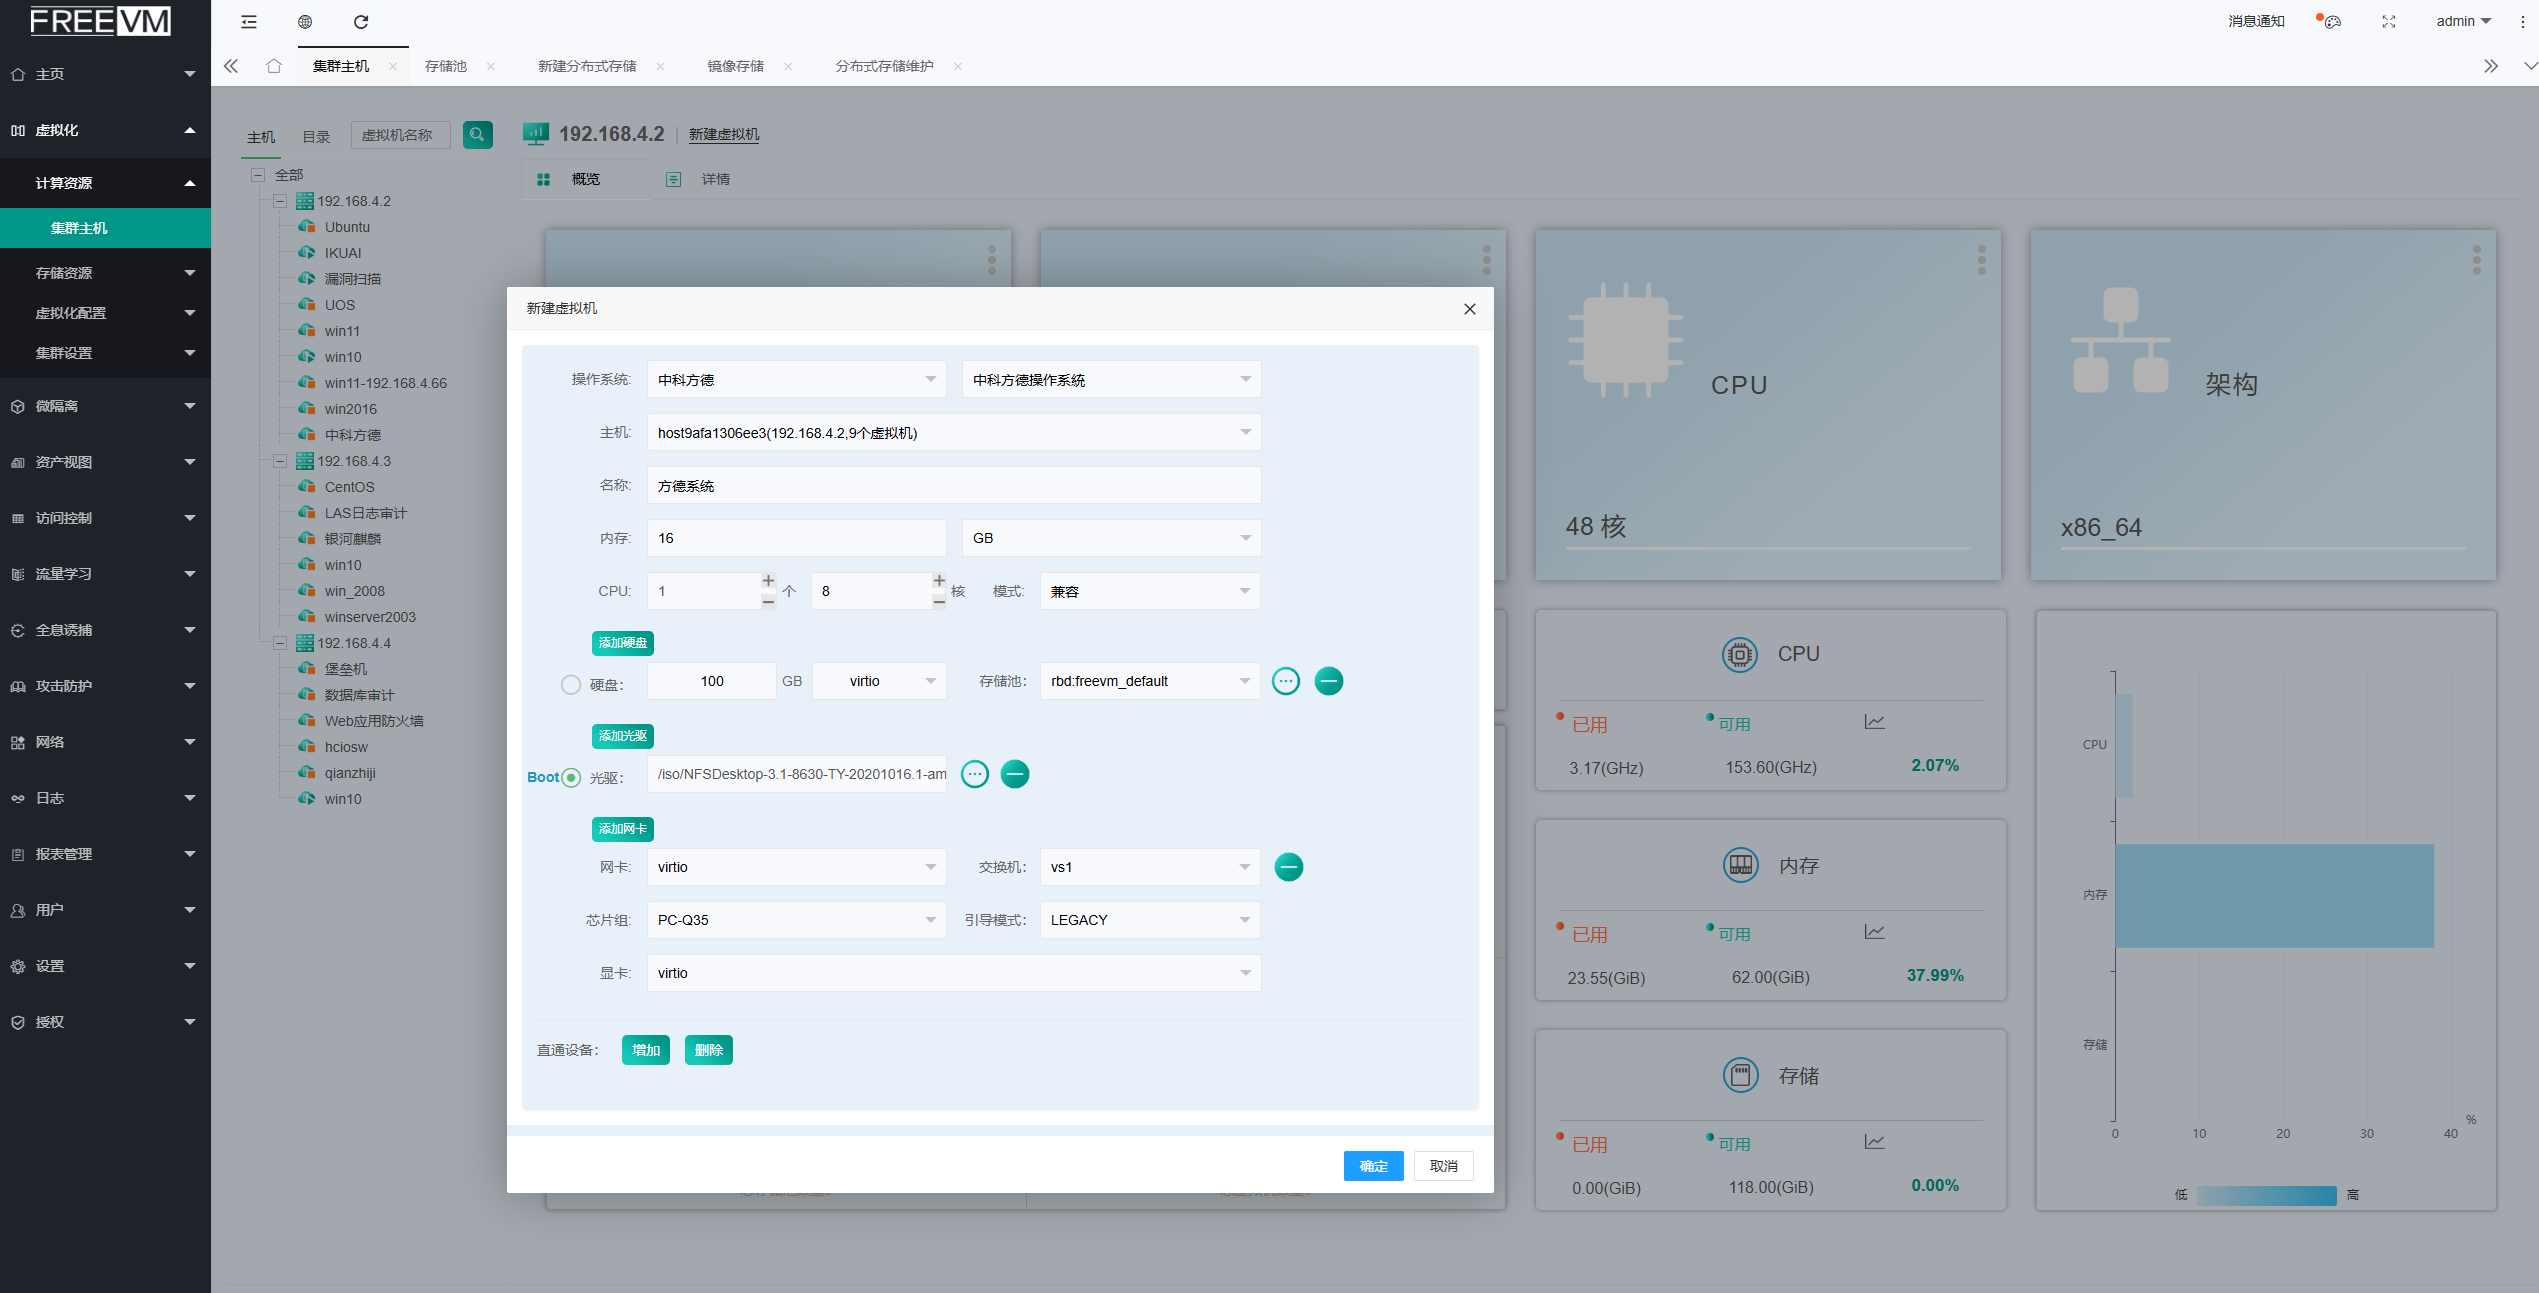Open the boot mode LEGACY dropdown

1149,920
